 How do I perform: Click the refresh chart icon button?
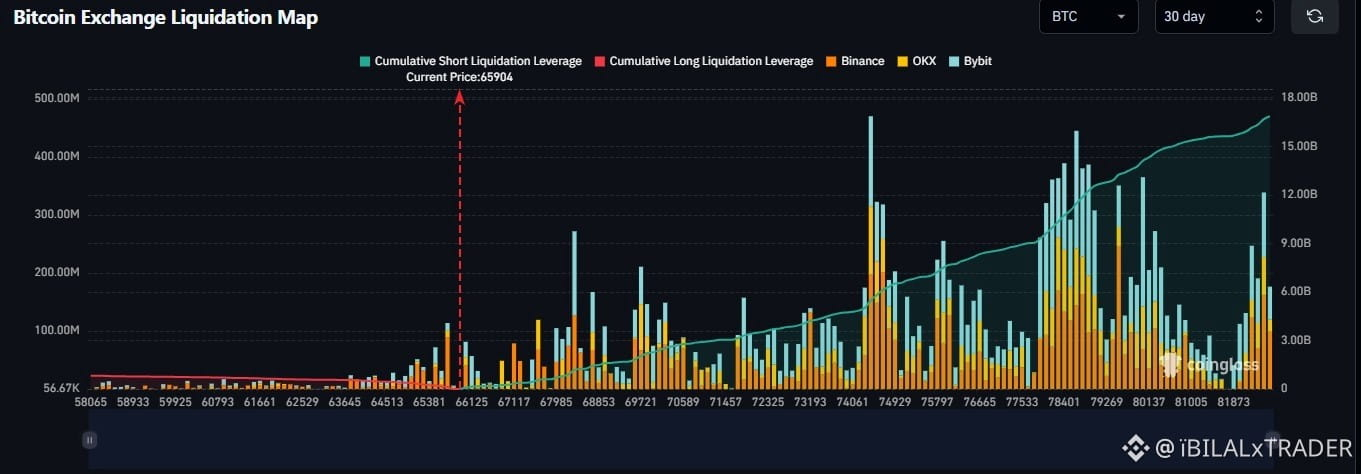coord(1315,17)
